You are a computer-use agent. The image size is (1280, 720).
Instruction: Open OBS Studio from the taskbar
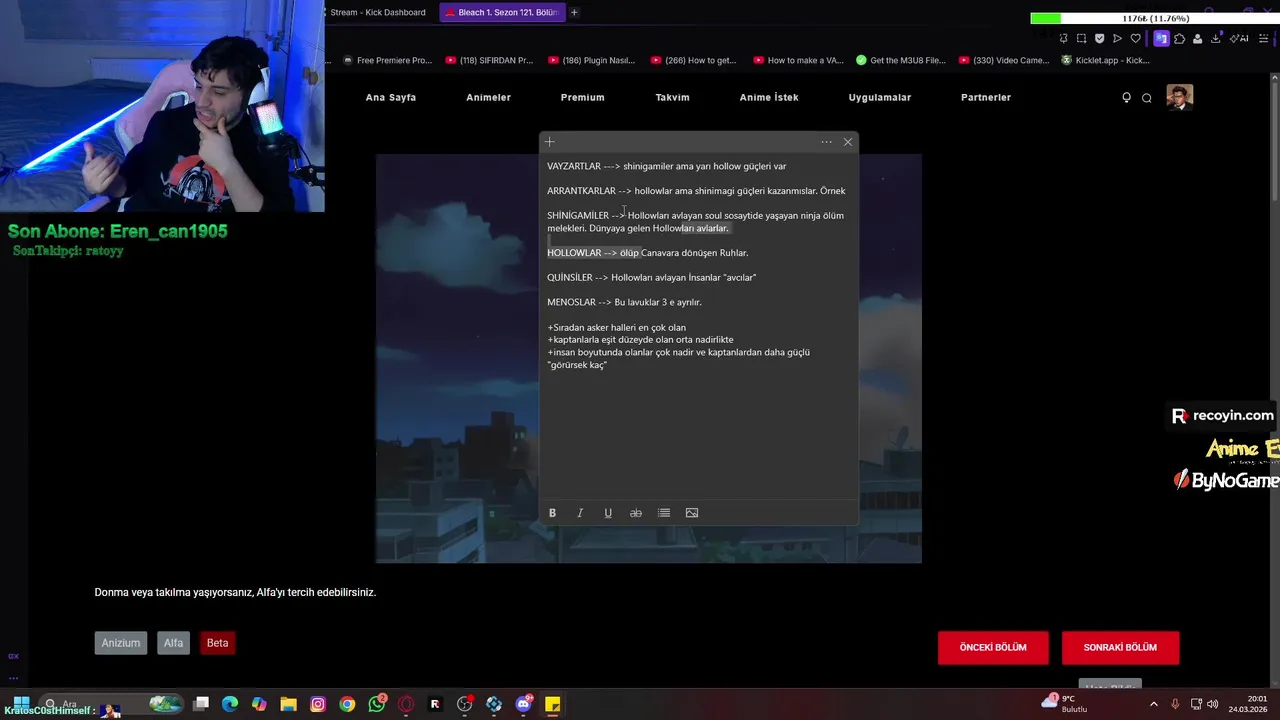tap(465, 704)
